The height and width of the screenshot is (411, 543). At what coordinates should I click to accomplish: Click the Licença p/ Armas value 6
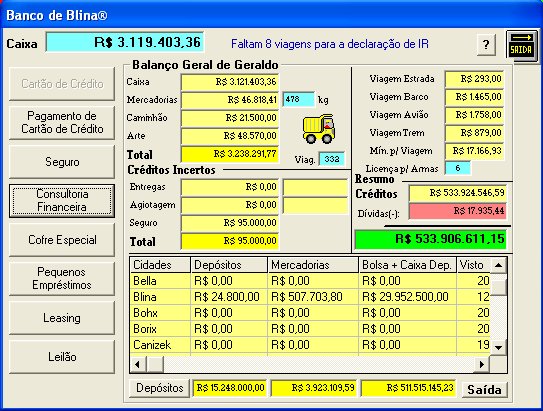458,168
